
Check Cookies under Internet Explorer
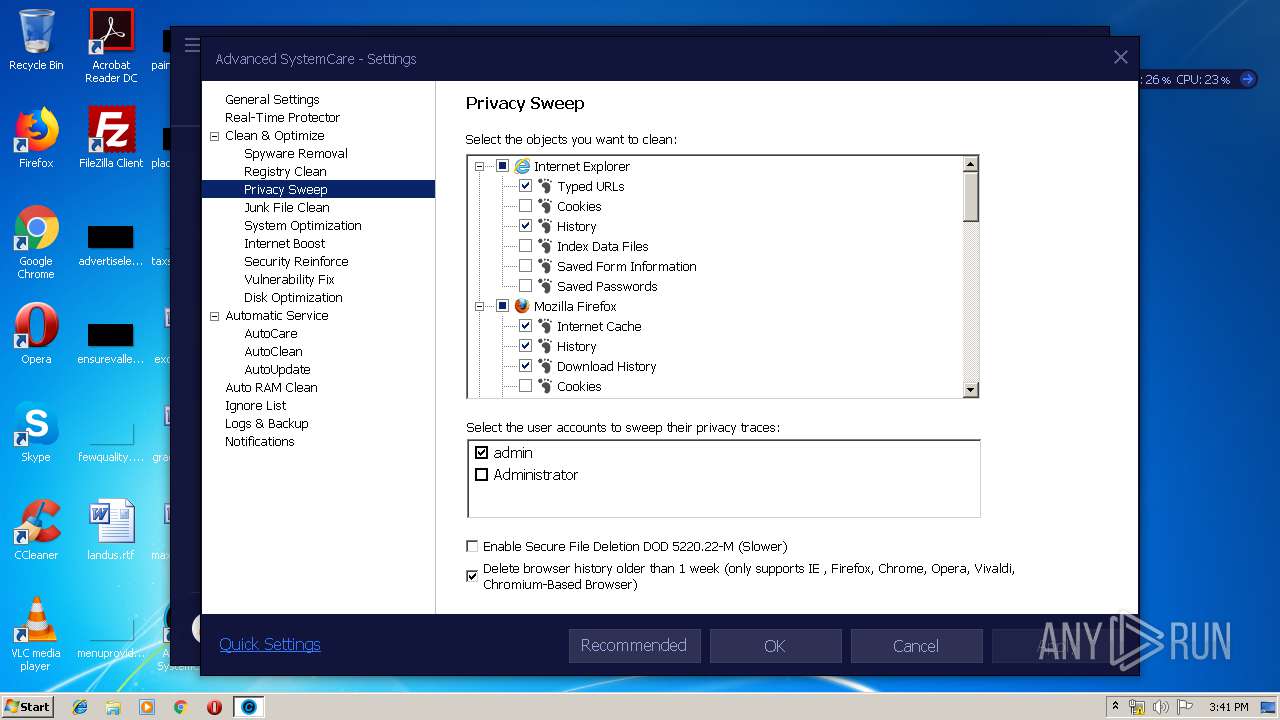(x=525, y=206)
